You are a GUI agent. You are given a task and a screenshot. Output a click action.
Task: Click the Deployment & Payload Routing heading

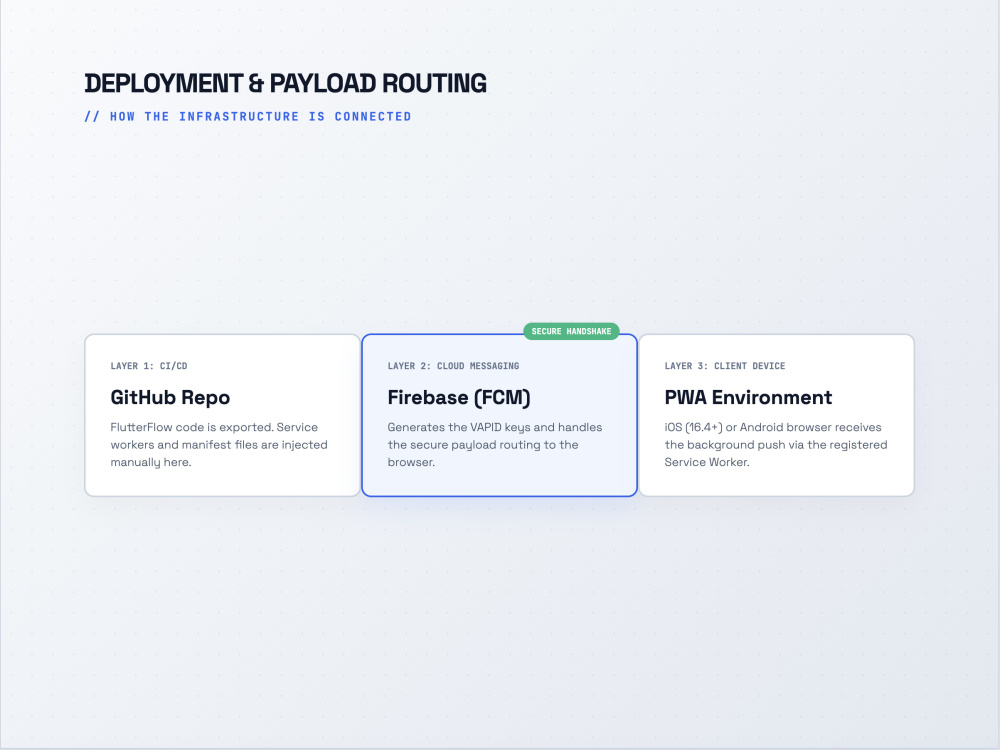point(285,84)
